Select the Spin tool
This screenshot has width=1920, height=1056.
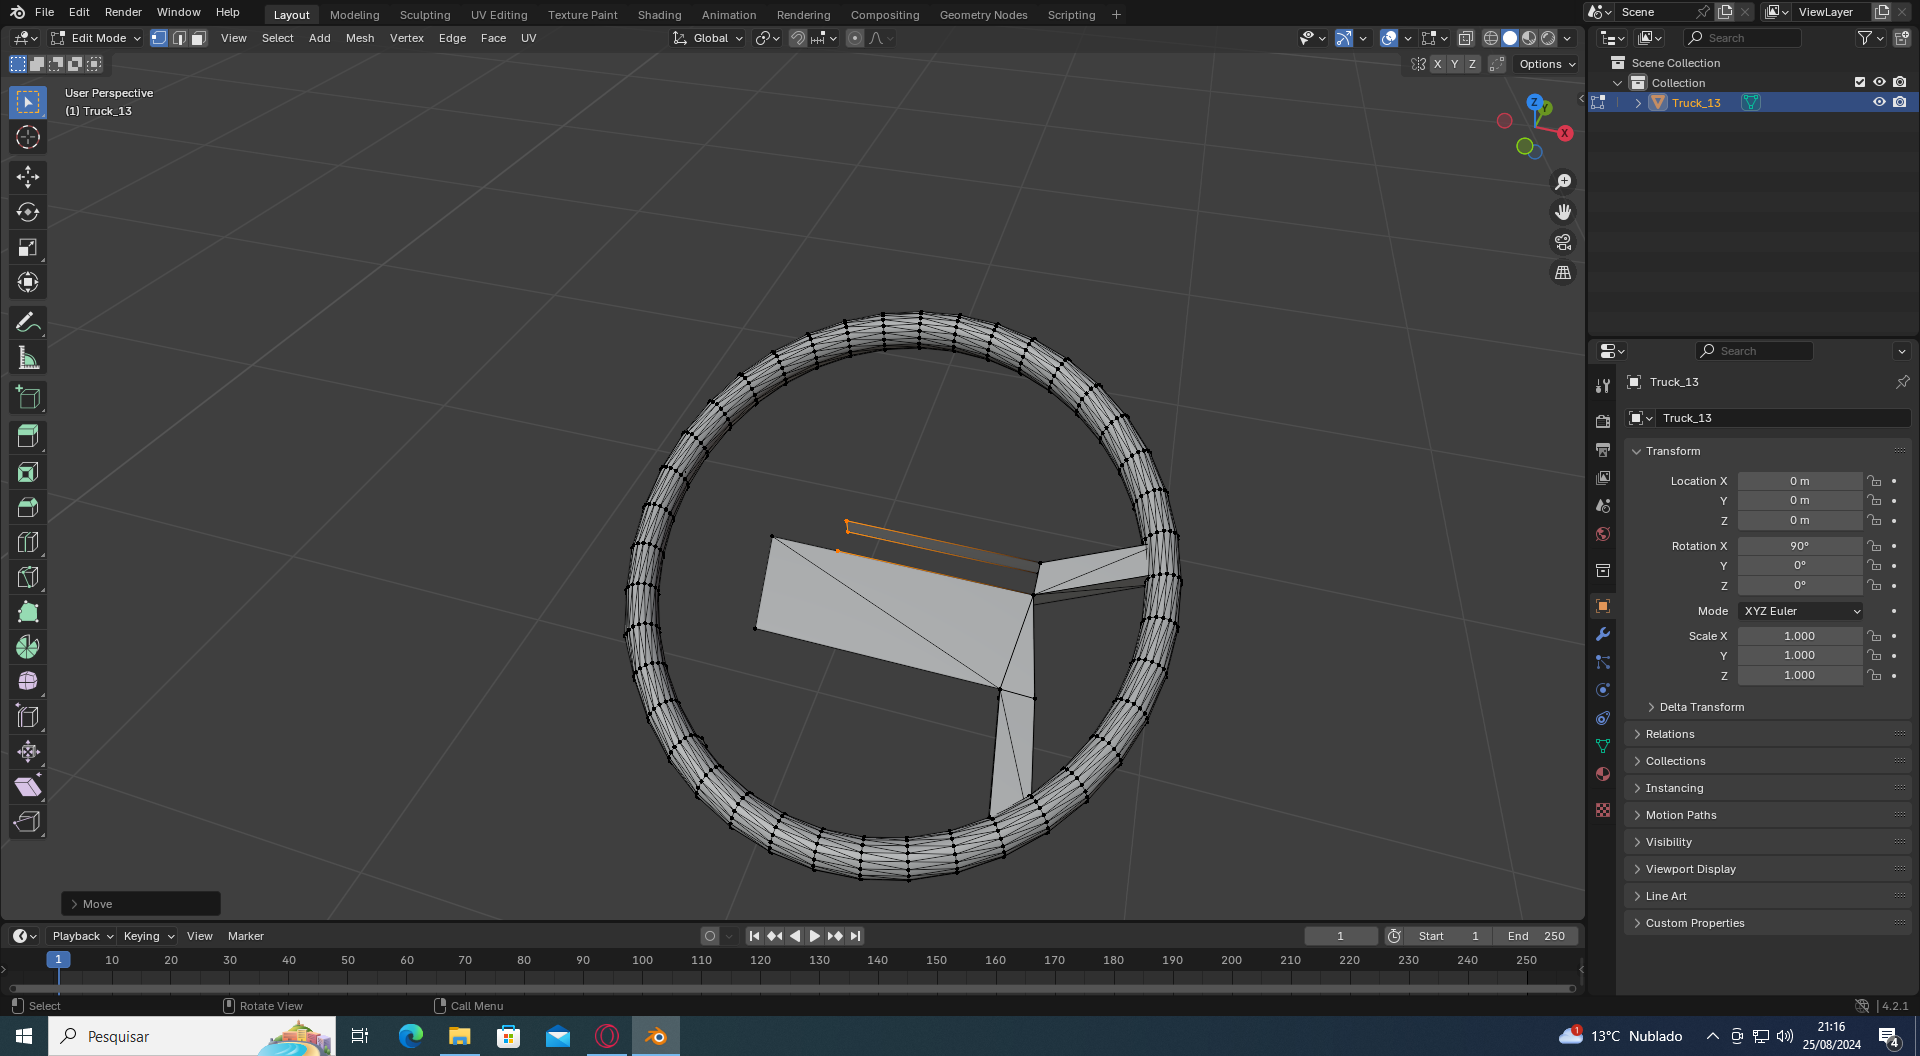tap(28, 647)
